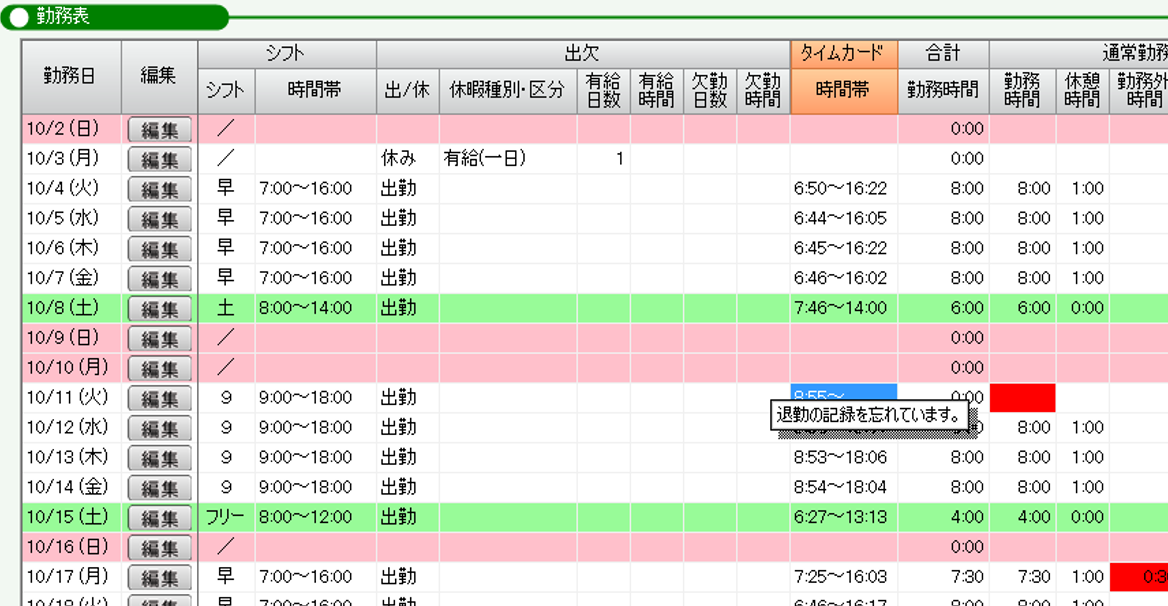Click the orange 時間帯 column header
Viewport: 1168px width, 606px height.
(844, 91)
